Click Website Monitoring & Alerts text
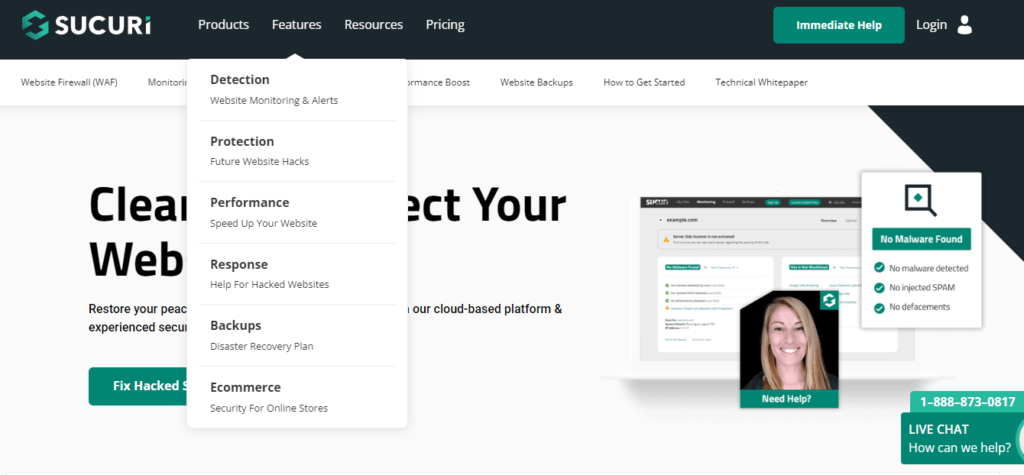The width and height of the screenshot is (1024, 475). click(x=274, y=101)
